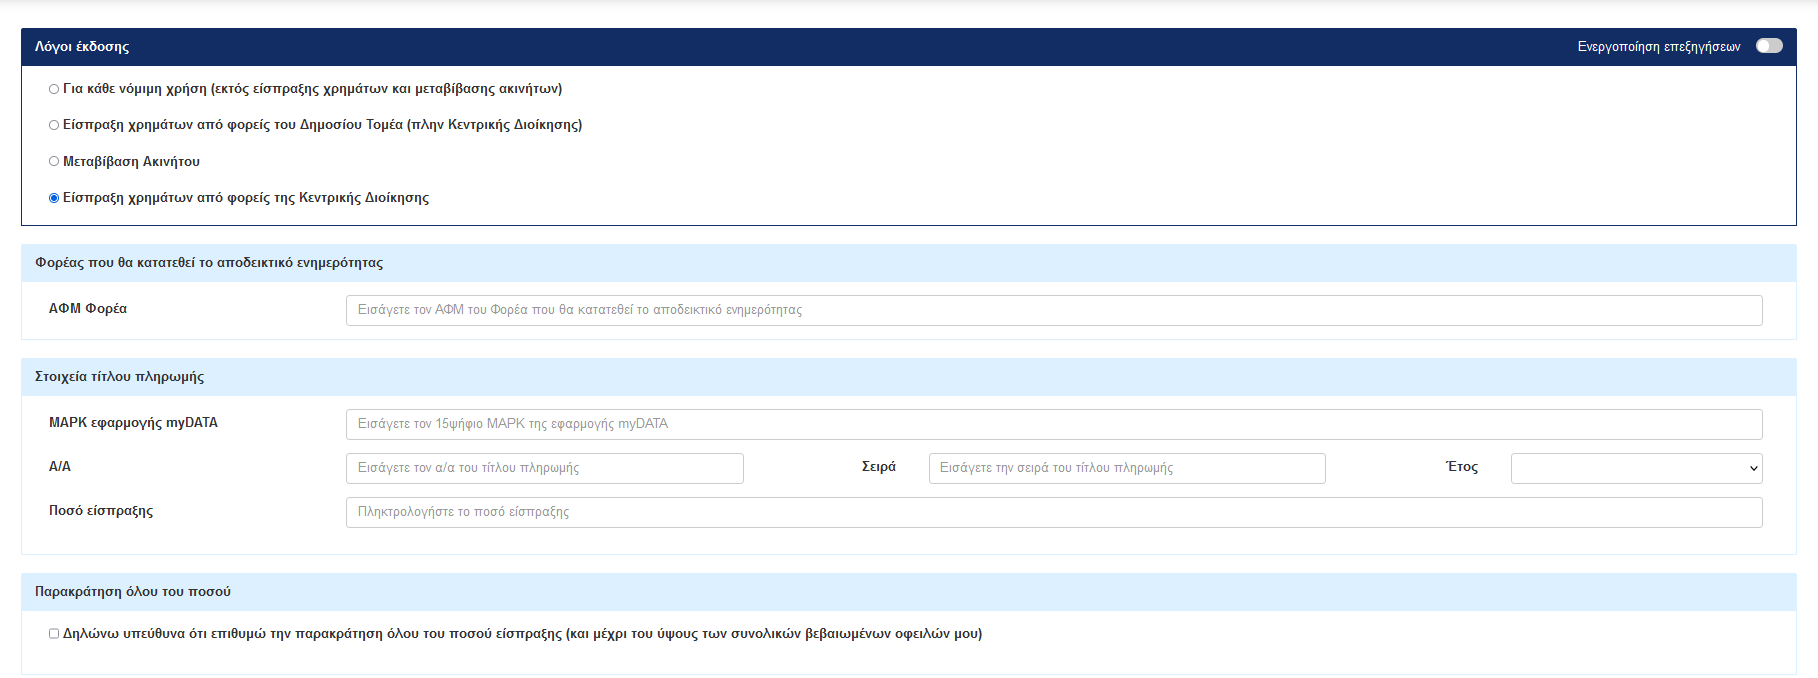This screenshot has width=1818, height=678.
Task: Click the 'Στοιχεία τίτλου πληρωμής' section header
Action: pyautogui.click(x=119, y=377)
